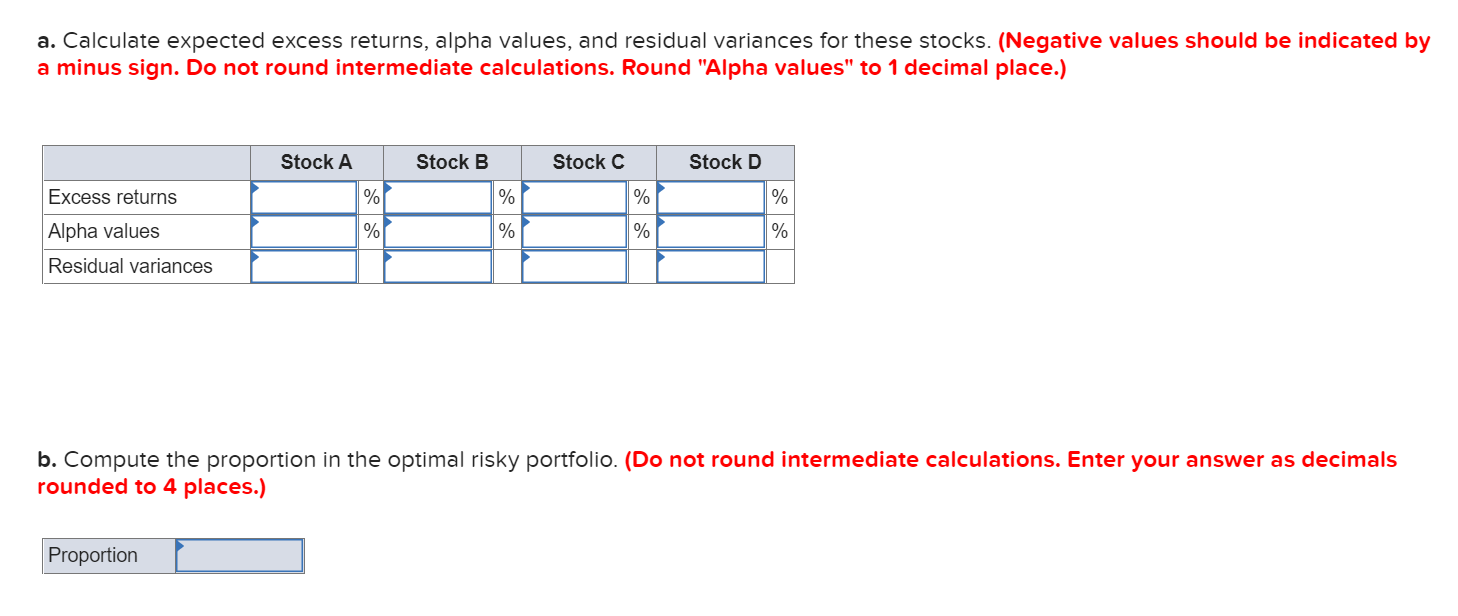Viewport: 1458px width, 616px height.
Task: Select the Residual variances input for Stock B
Action: 437,265
